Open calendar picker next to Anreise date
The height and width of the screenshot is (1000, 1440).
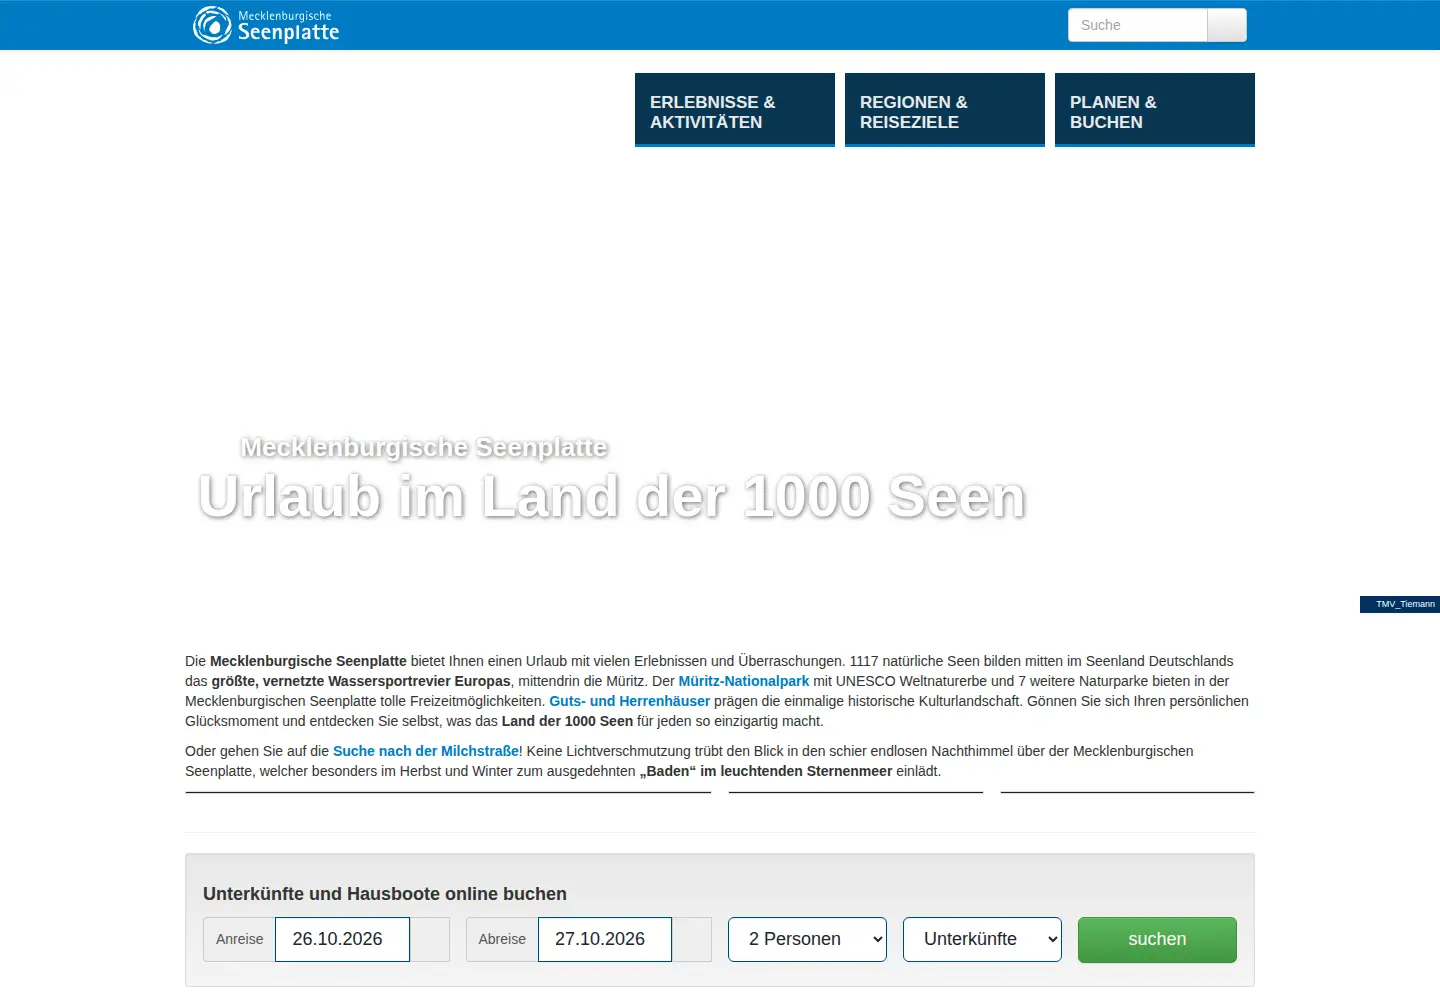click(430, 939)
